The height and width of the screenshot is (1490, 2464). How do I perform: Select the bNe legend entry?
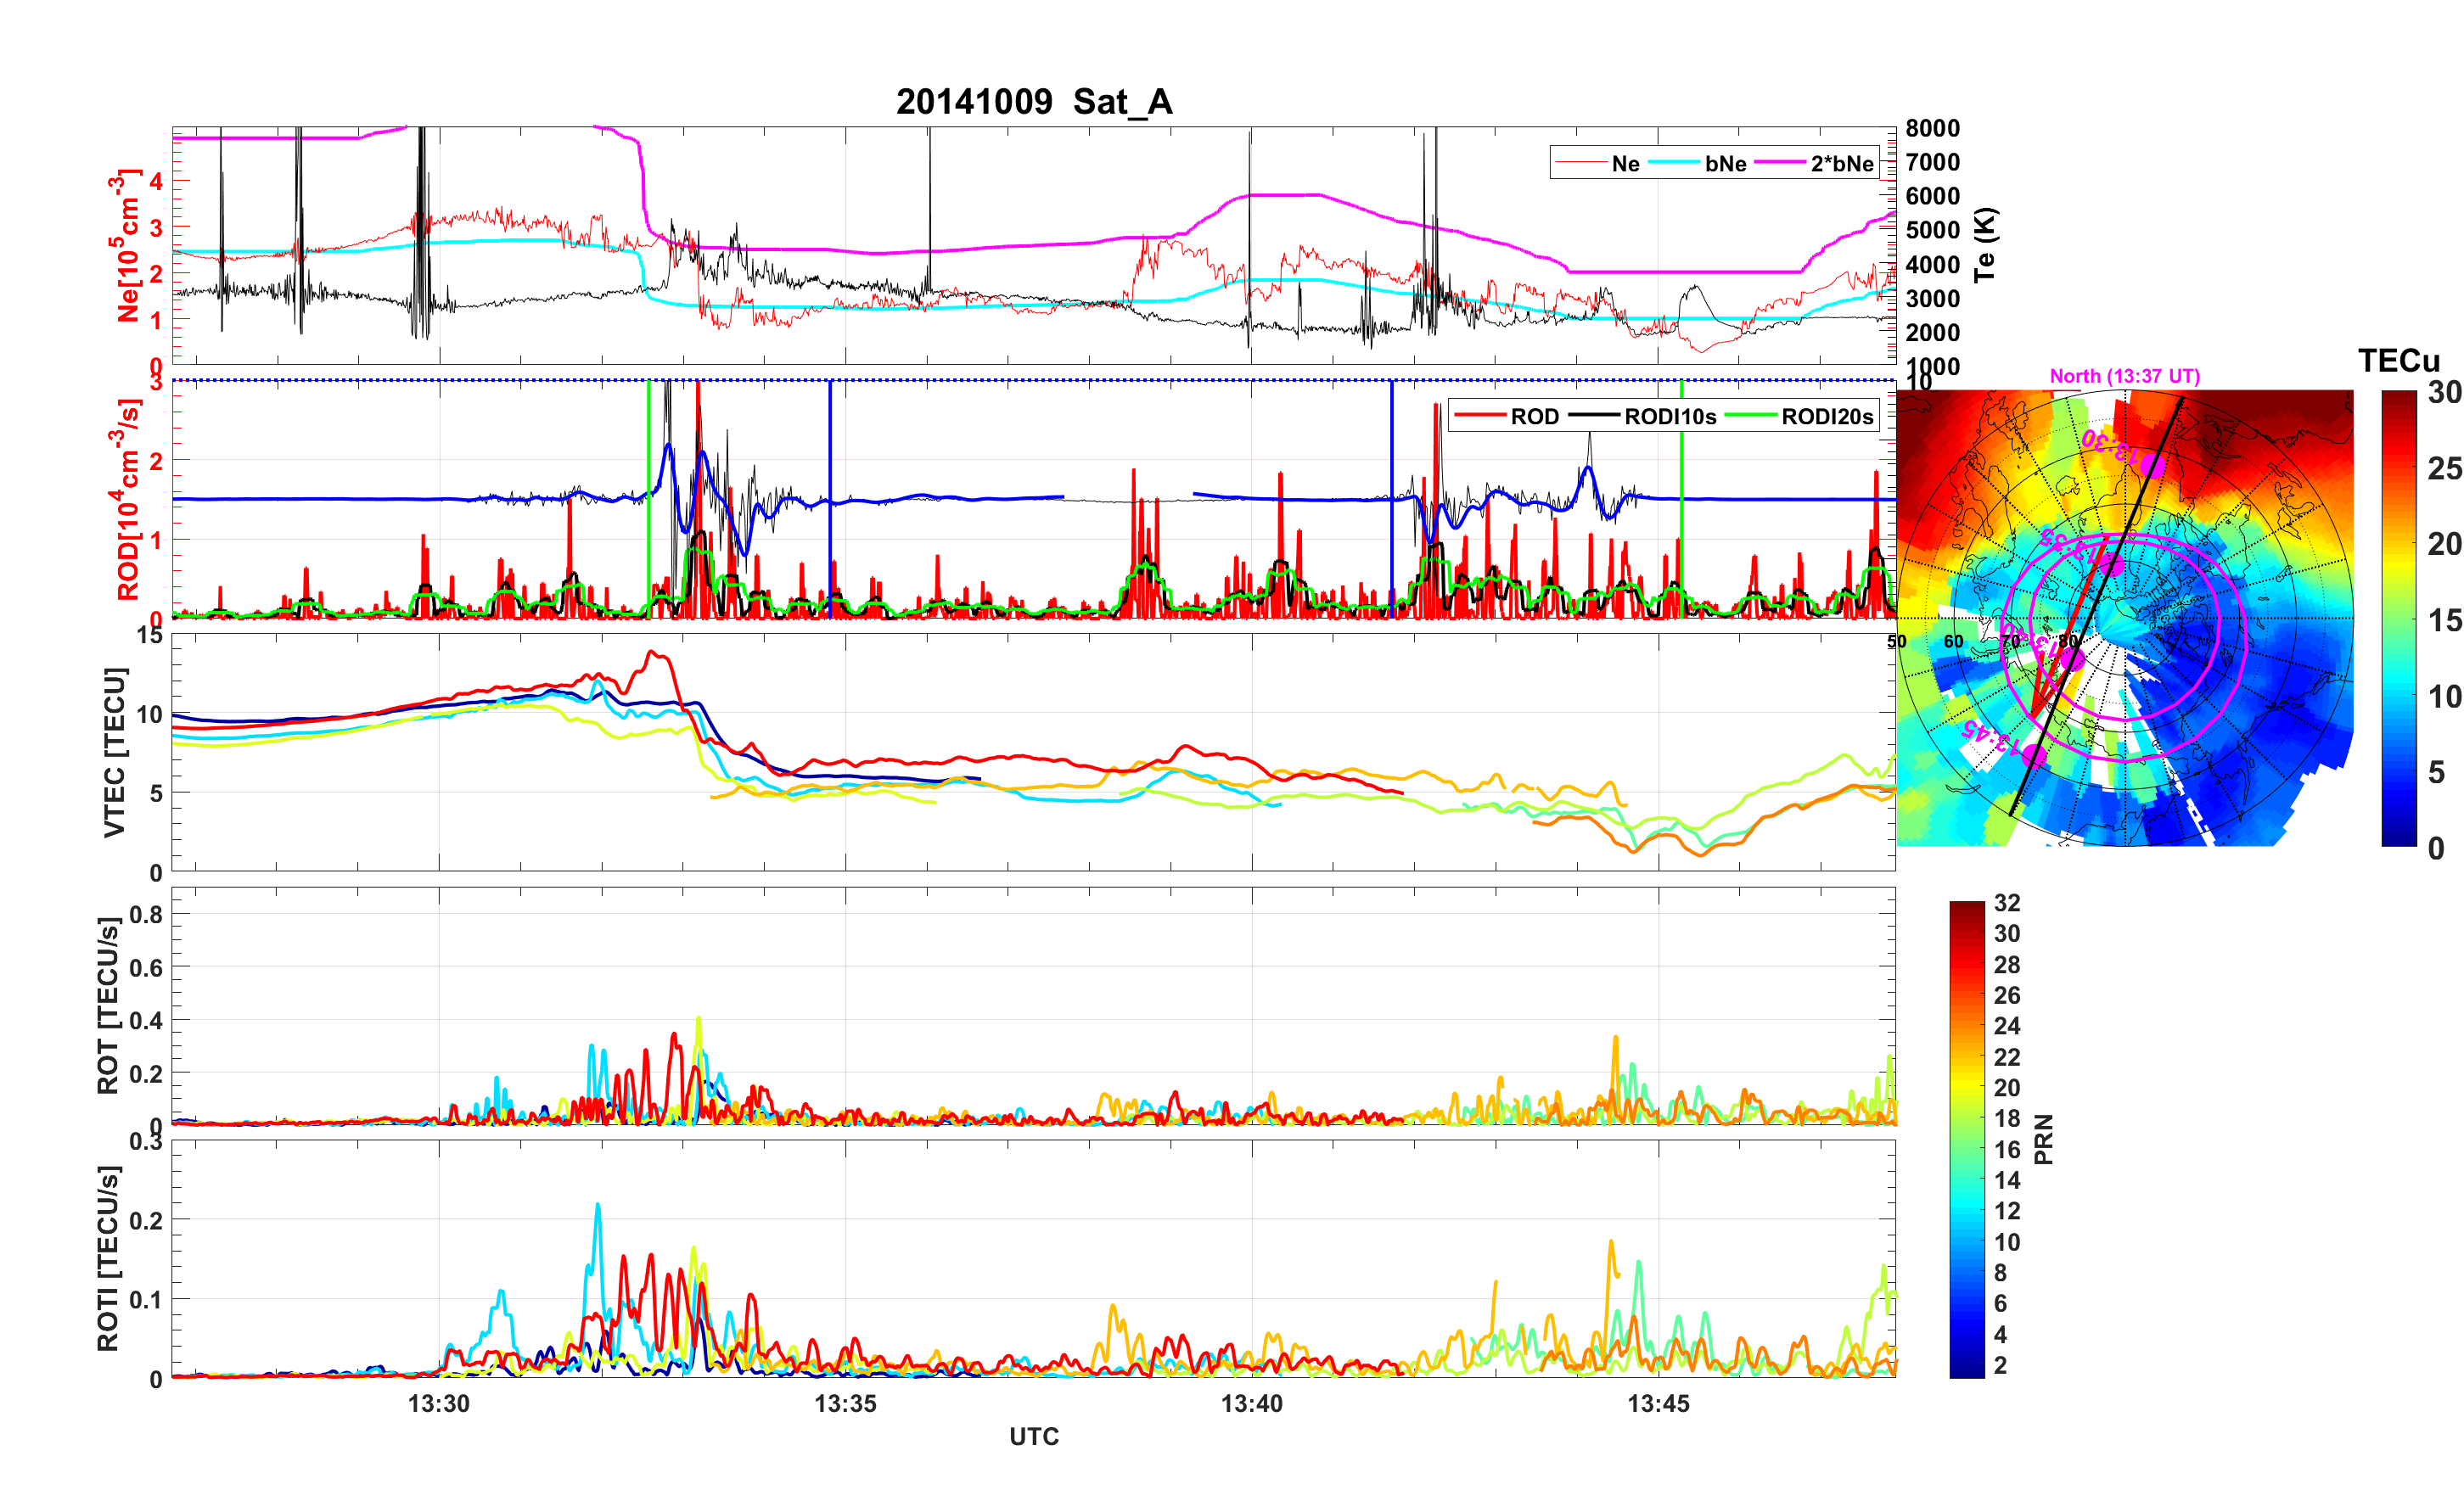[x=1725, y=164]
